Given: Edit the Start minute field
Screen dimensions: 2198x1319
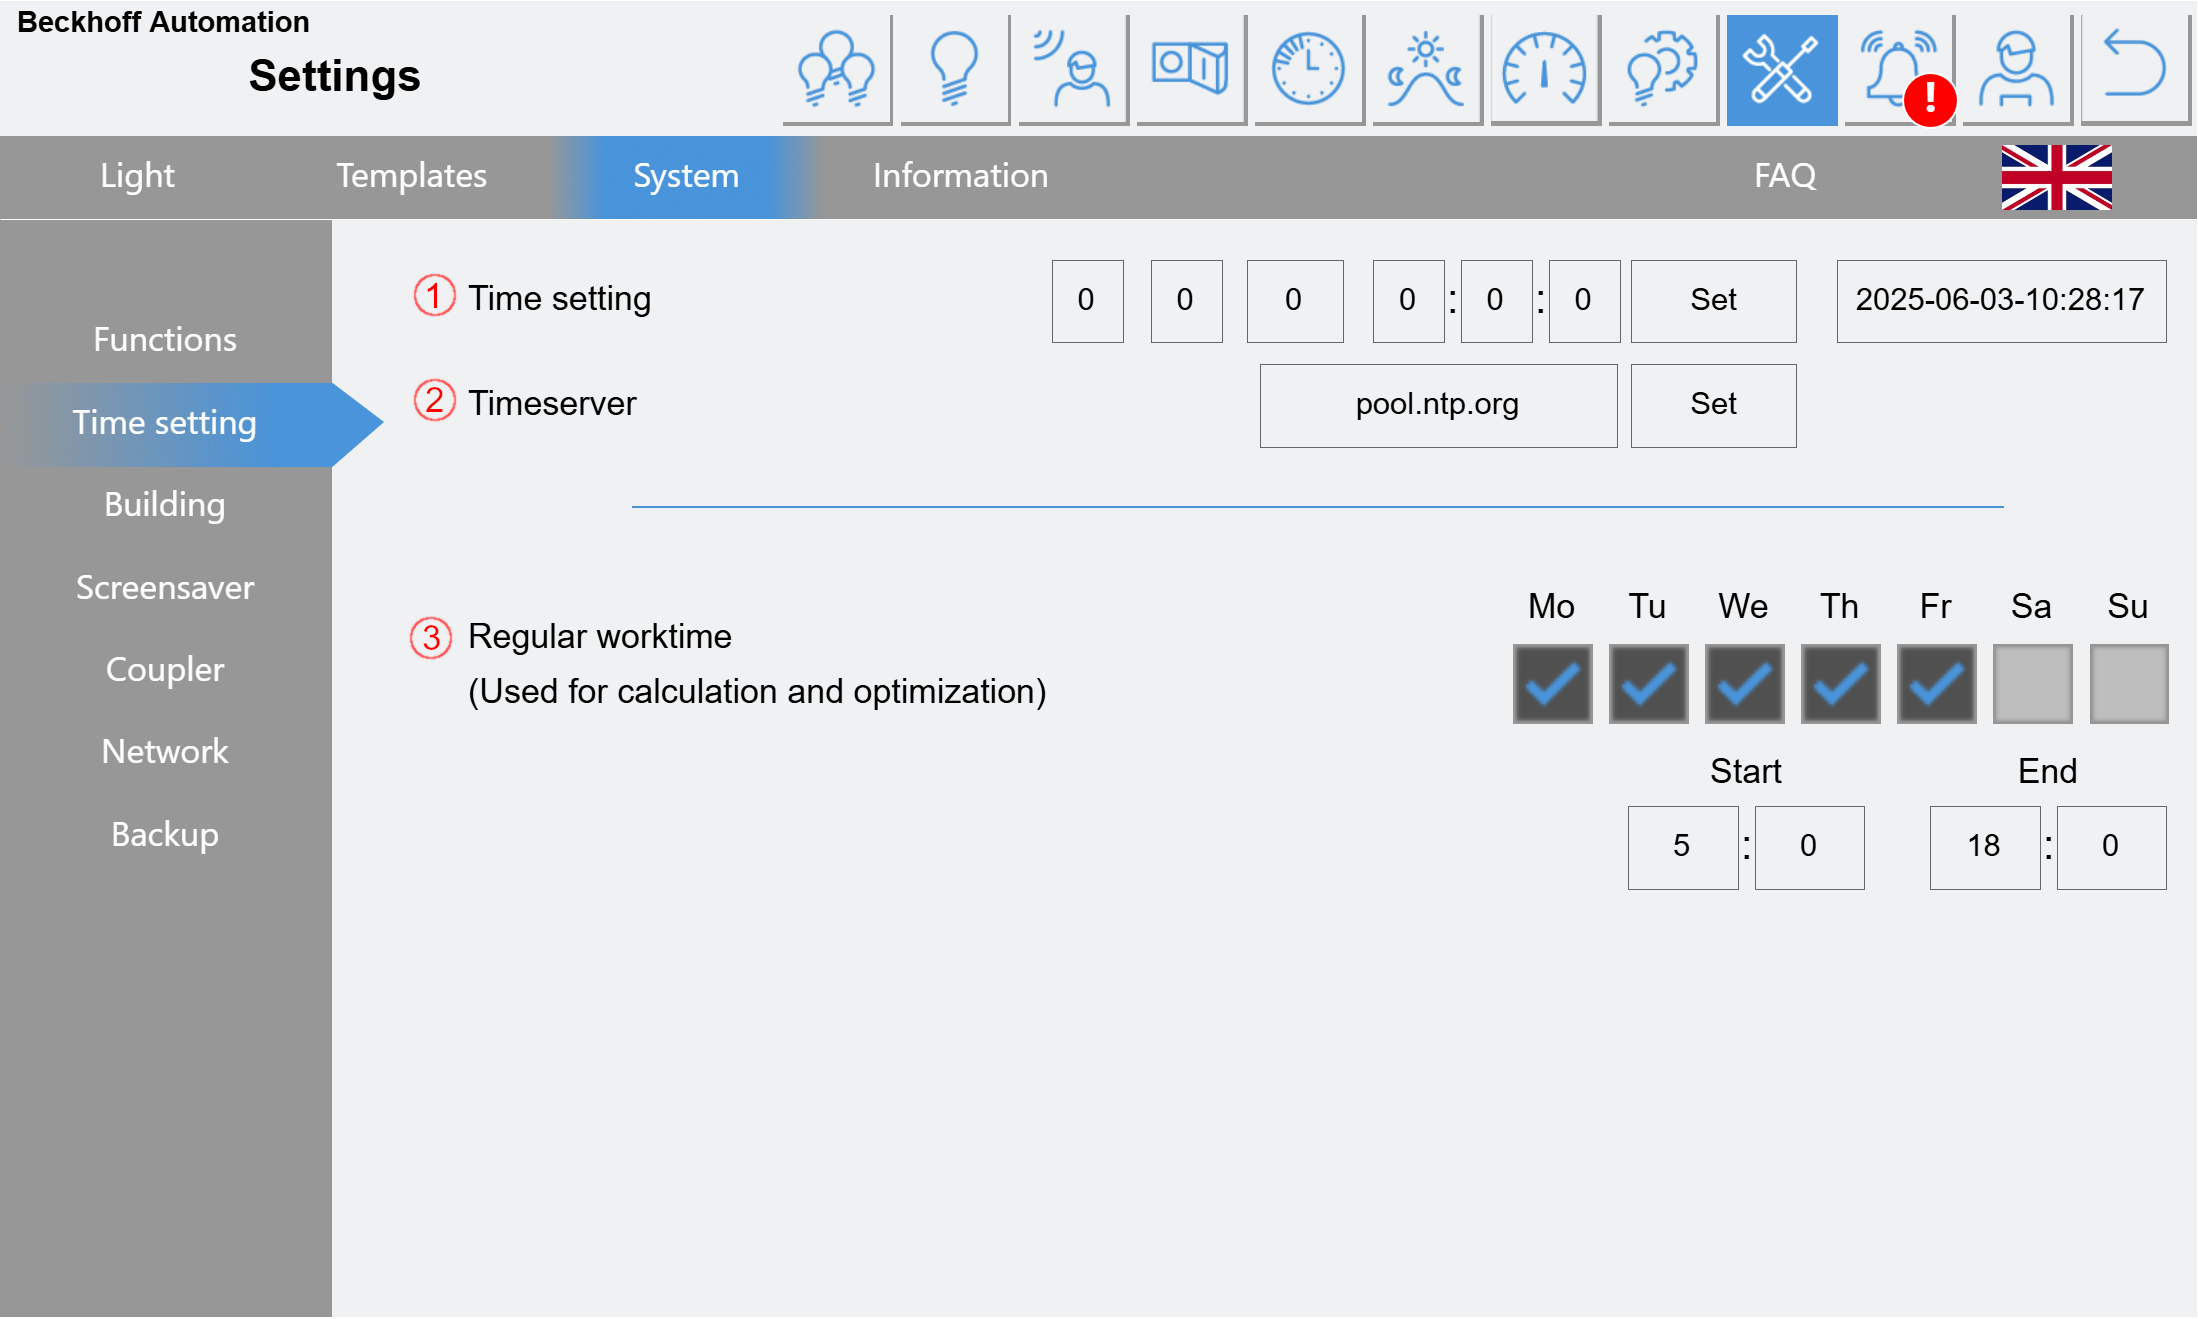Looking at the screenshot, I should 1809,847.
